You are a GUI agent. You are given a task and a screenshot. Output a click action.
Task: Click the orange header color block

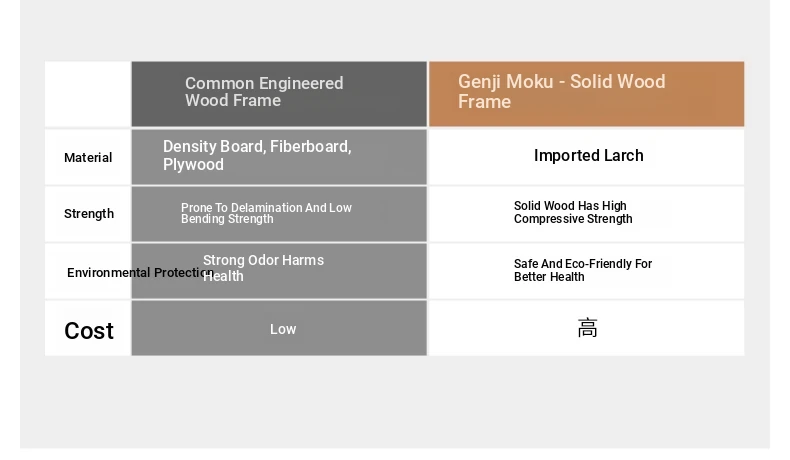coord(586,94)
